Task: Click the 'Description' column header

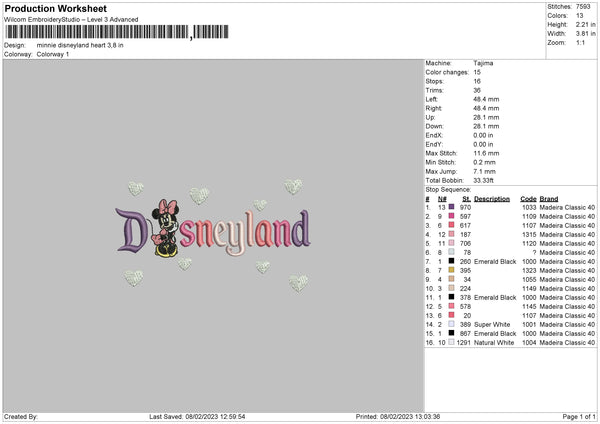Action: (x=492, y=199)
